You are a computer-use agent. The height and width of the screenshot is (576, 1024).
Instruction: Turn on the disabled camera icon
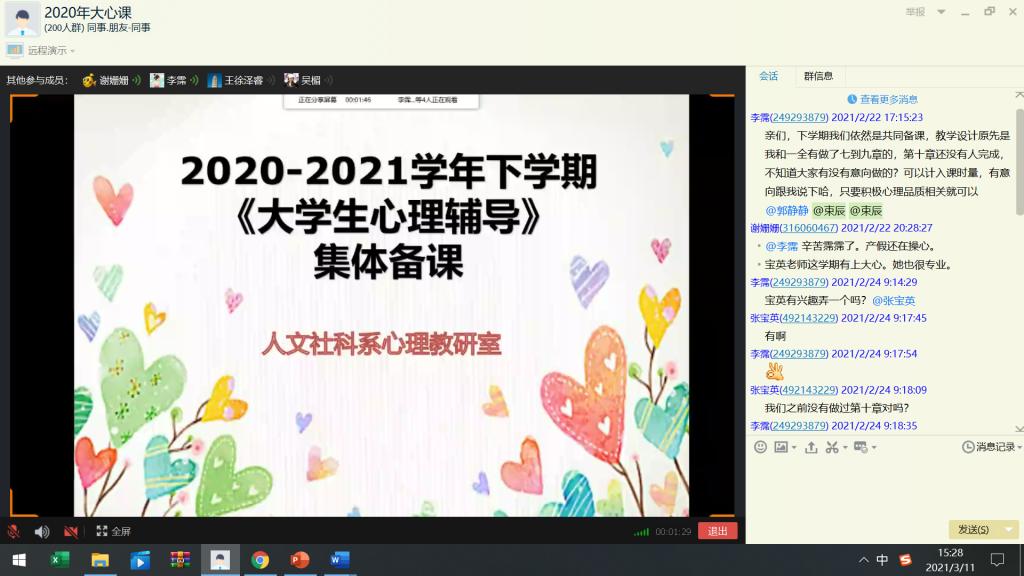(71, 532)
